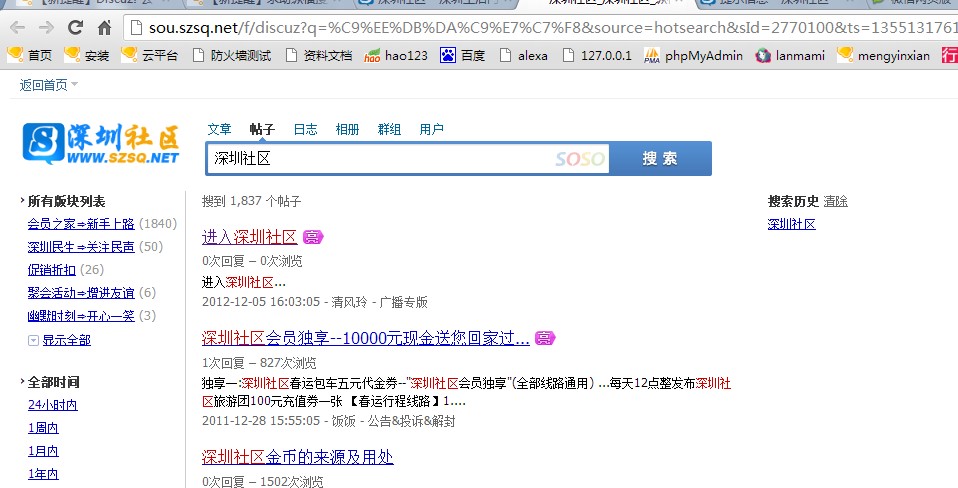
Task: Open the 深圳社区会员独享 10000元现金 result
Action: (365, 338)
